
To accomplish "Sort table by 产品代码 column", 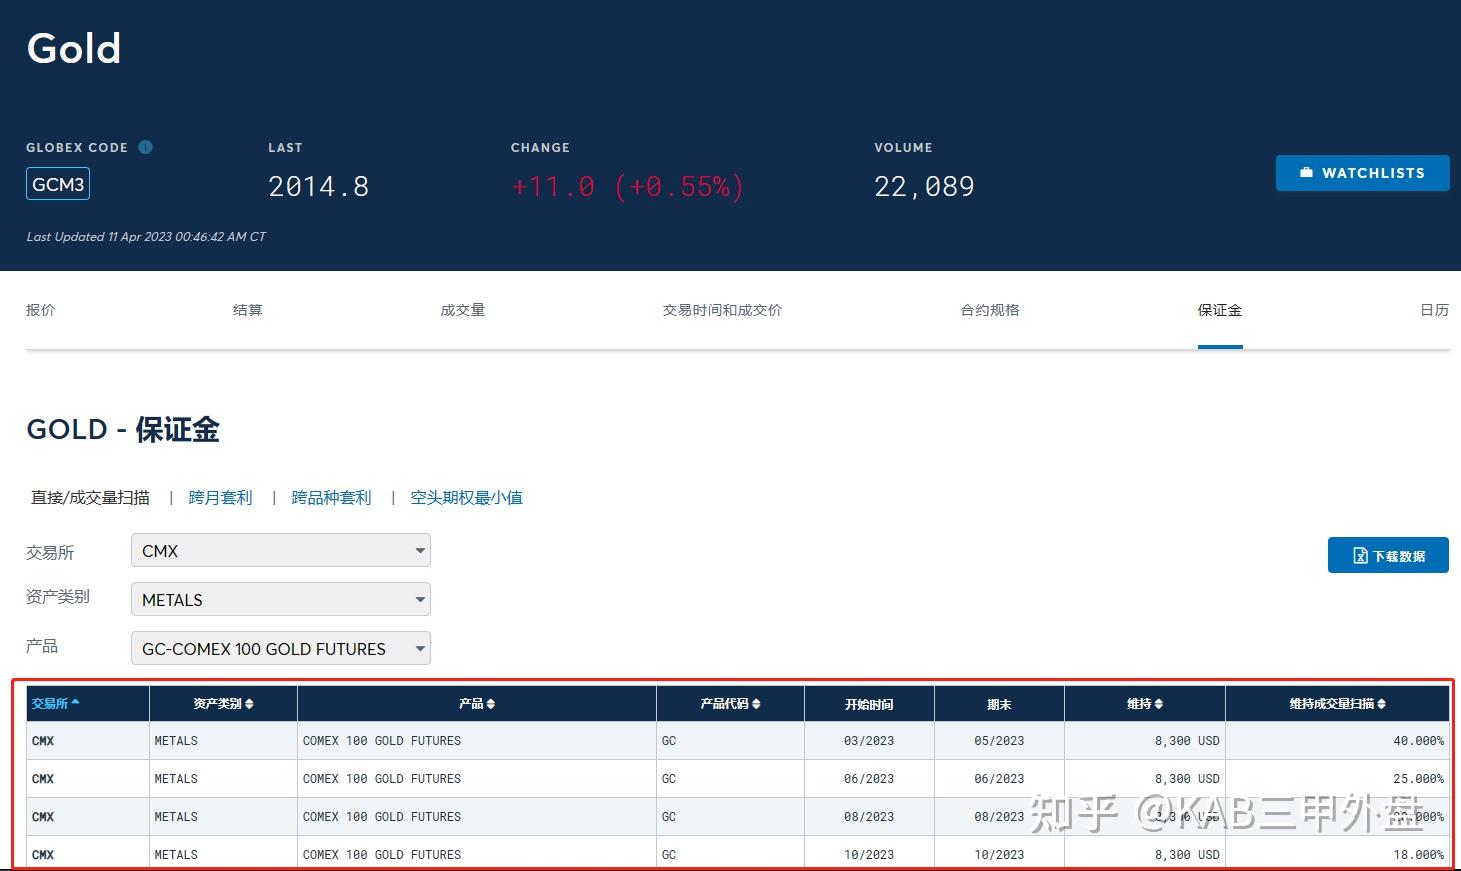I will click(730, 704).
